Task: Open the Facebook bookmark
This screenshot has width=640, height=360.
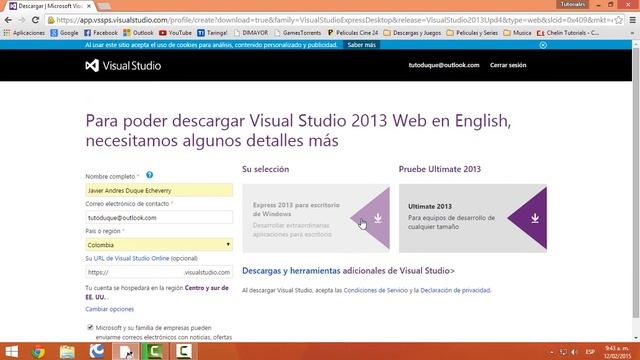Action: [101, 33]
